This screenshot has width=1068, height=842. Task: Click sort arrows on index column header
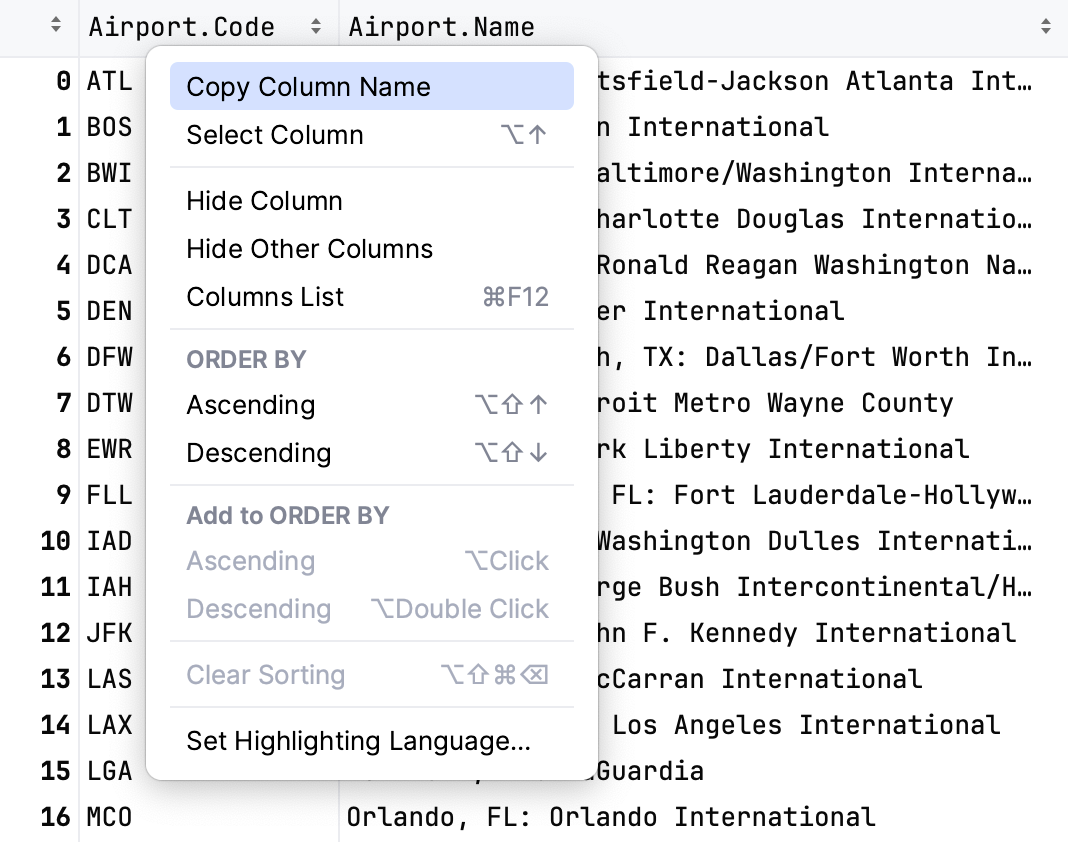(x=56, y=28)
